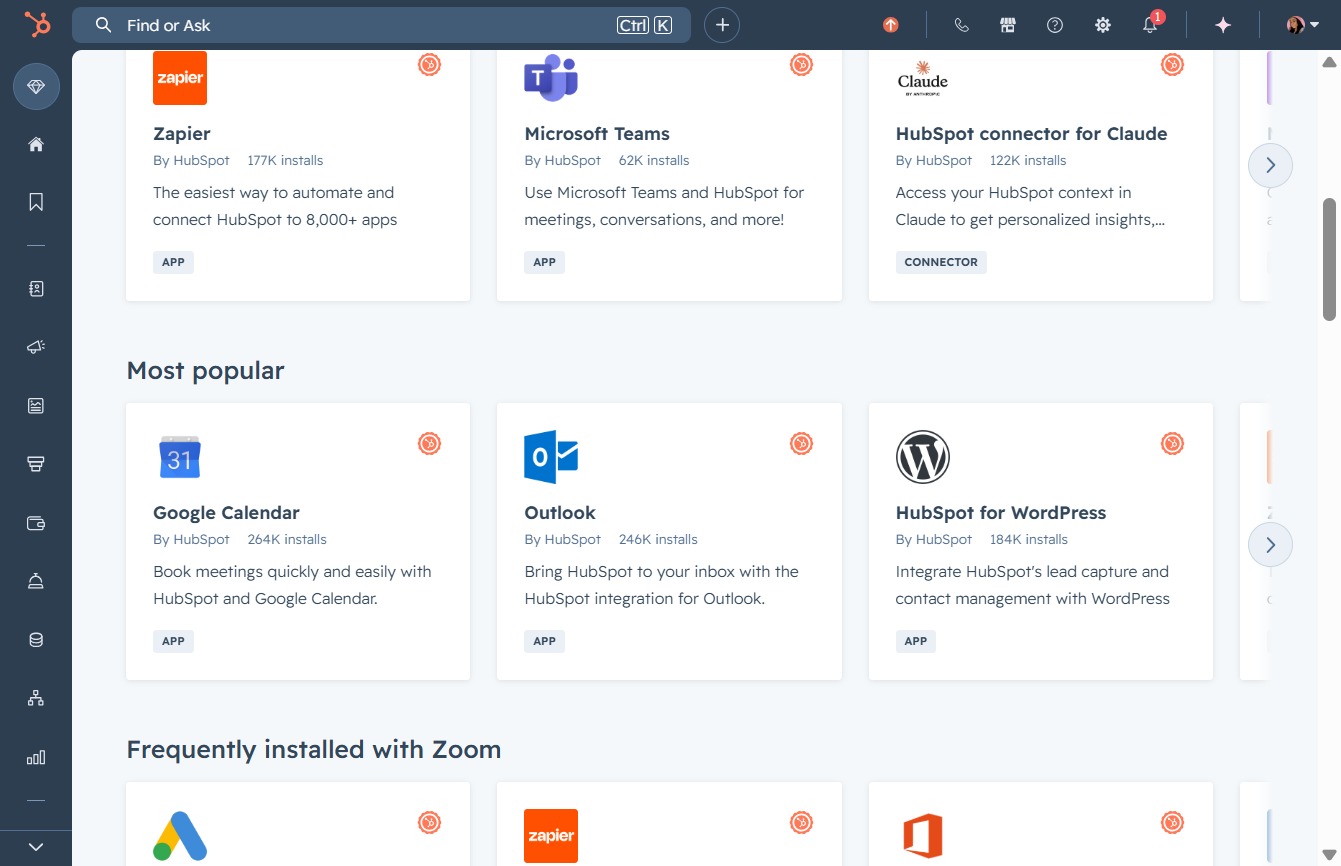Open the help question mark icon
Image resolution: width=1341 pixels, height=866 pixels.
pyautogui.click(x=1055, y=25)
